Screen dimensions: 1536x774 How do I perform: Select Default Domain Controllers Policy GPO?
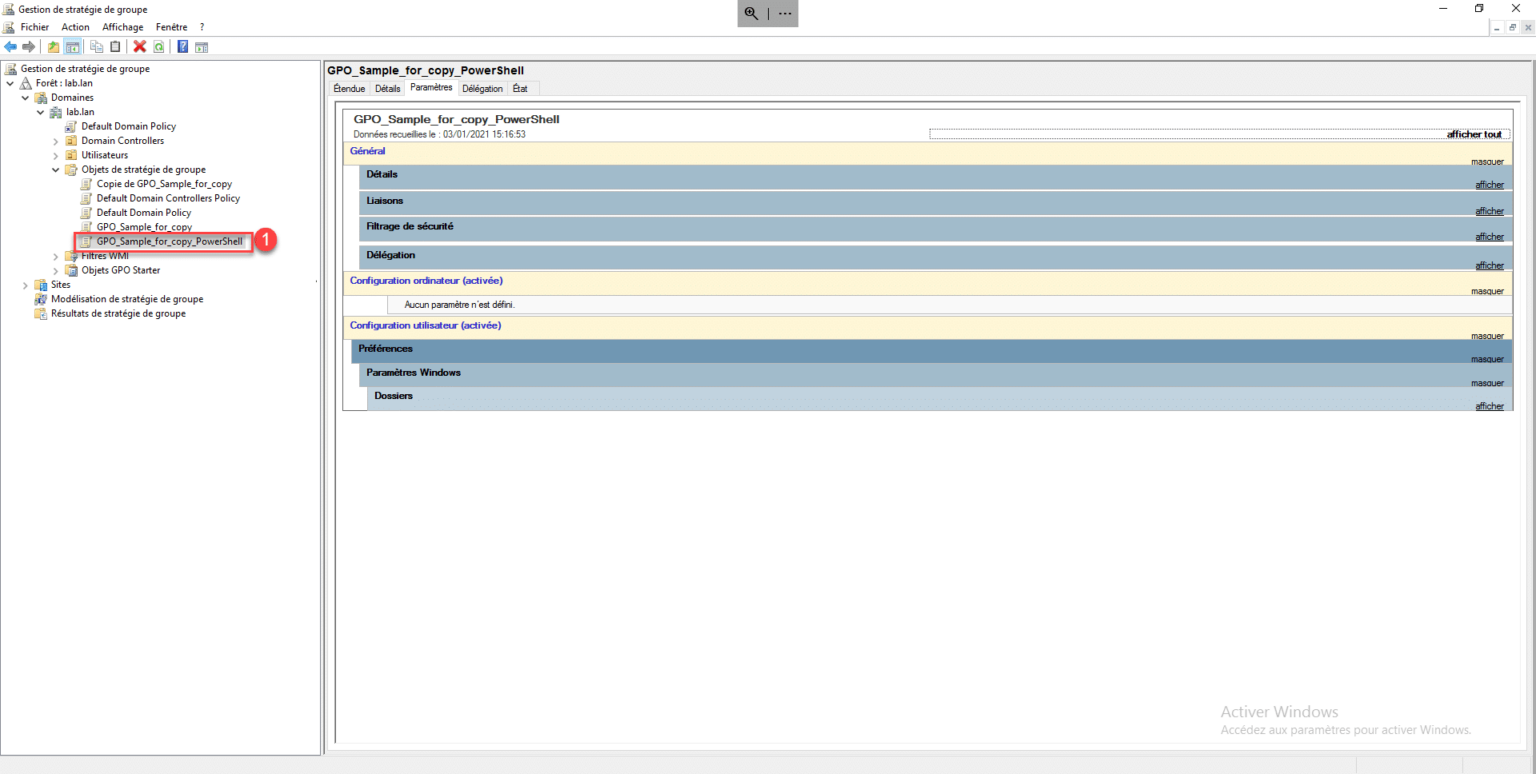click(x=168, y=198)
